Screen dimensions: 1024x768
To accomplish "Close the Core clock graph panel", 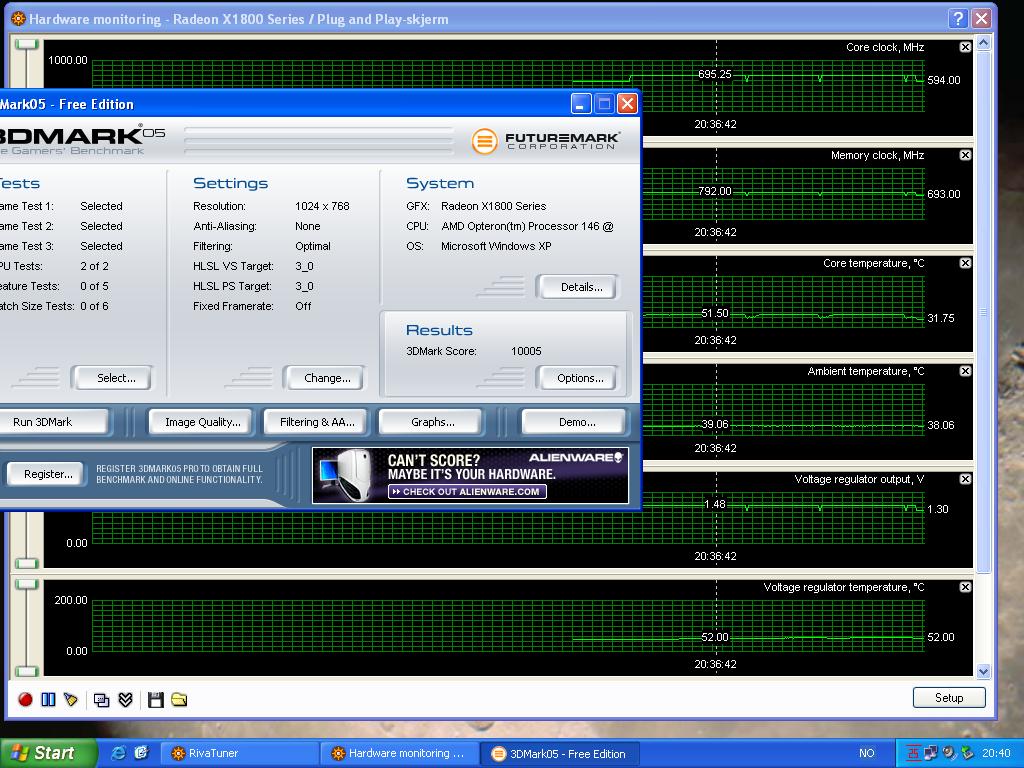I will click(965, 47).
